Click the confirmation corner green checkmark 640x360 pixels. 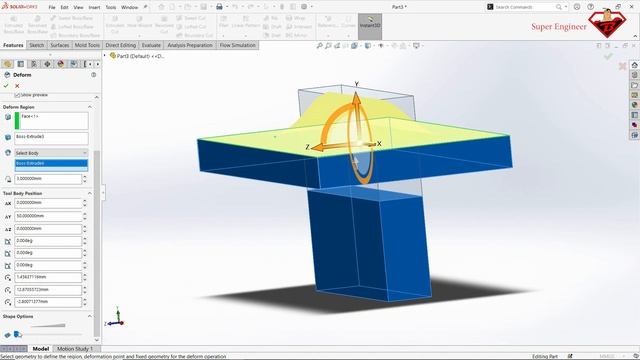point(608,56)
